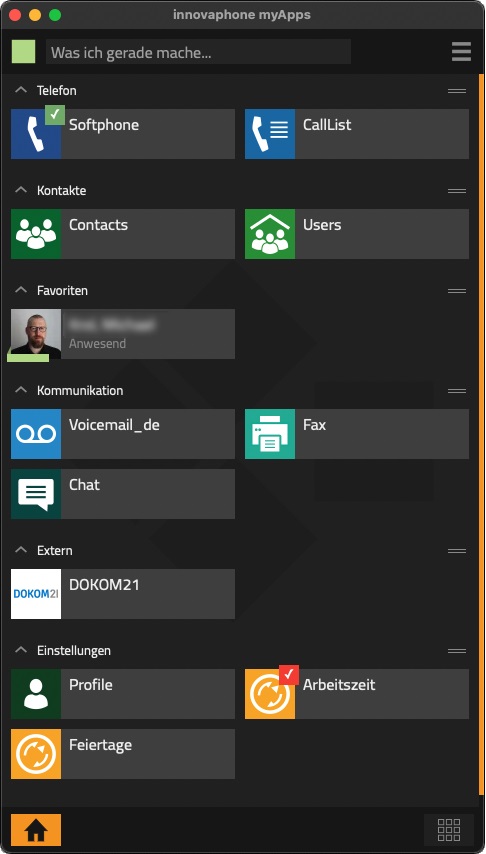Go to the home screen icon
Image resolution: width=486 pixels, height=854 pixels.
tap(36, 830)
